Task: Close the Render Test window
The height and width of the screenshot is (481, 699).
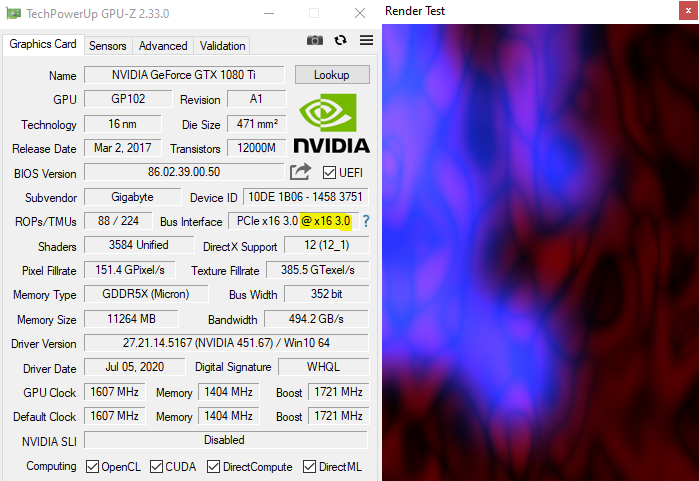Action: point(688,11)
